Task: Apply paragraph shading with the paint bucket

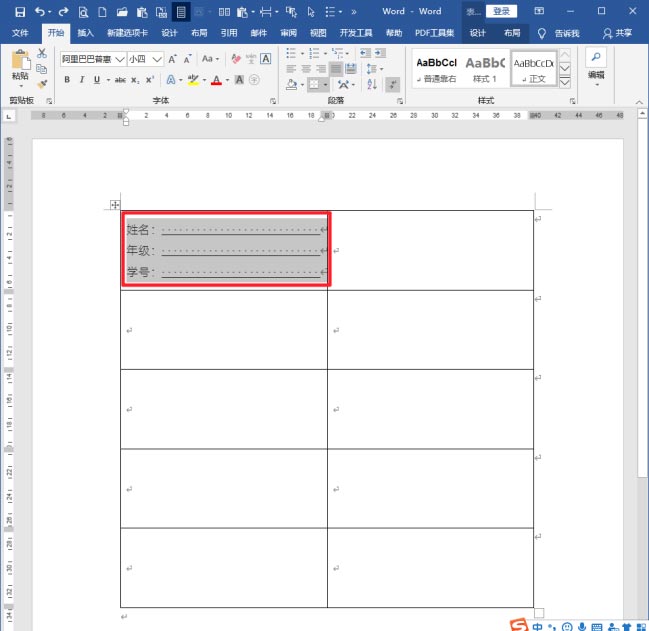Action: (x=291, y=84)
